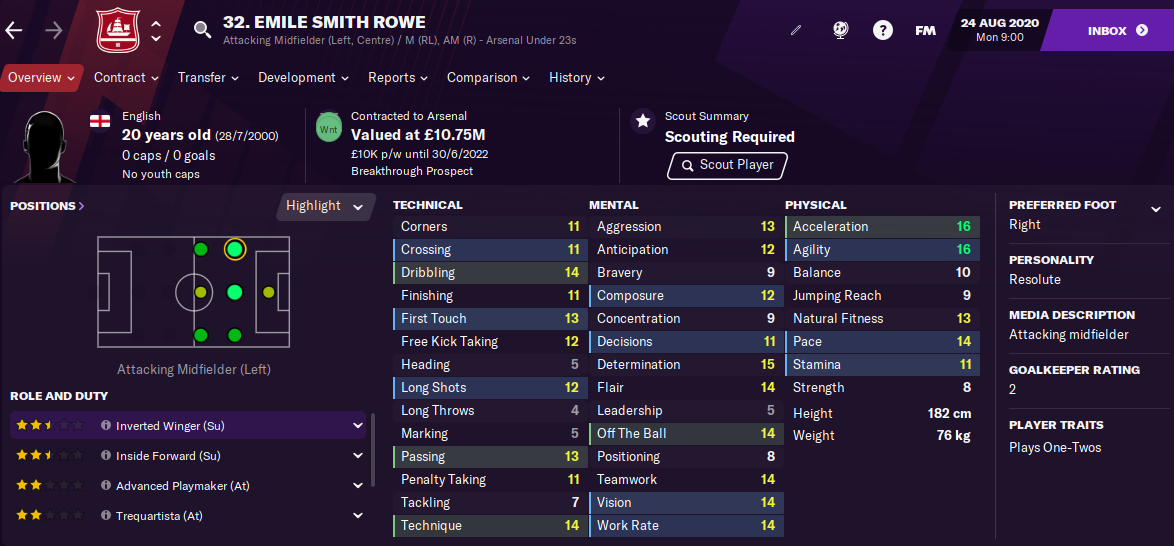This screenshot has width=1174, height=546.
Task: Expand the Preferred Foot panel chevron
Action: click(1155, 209)
